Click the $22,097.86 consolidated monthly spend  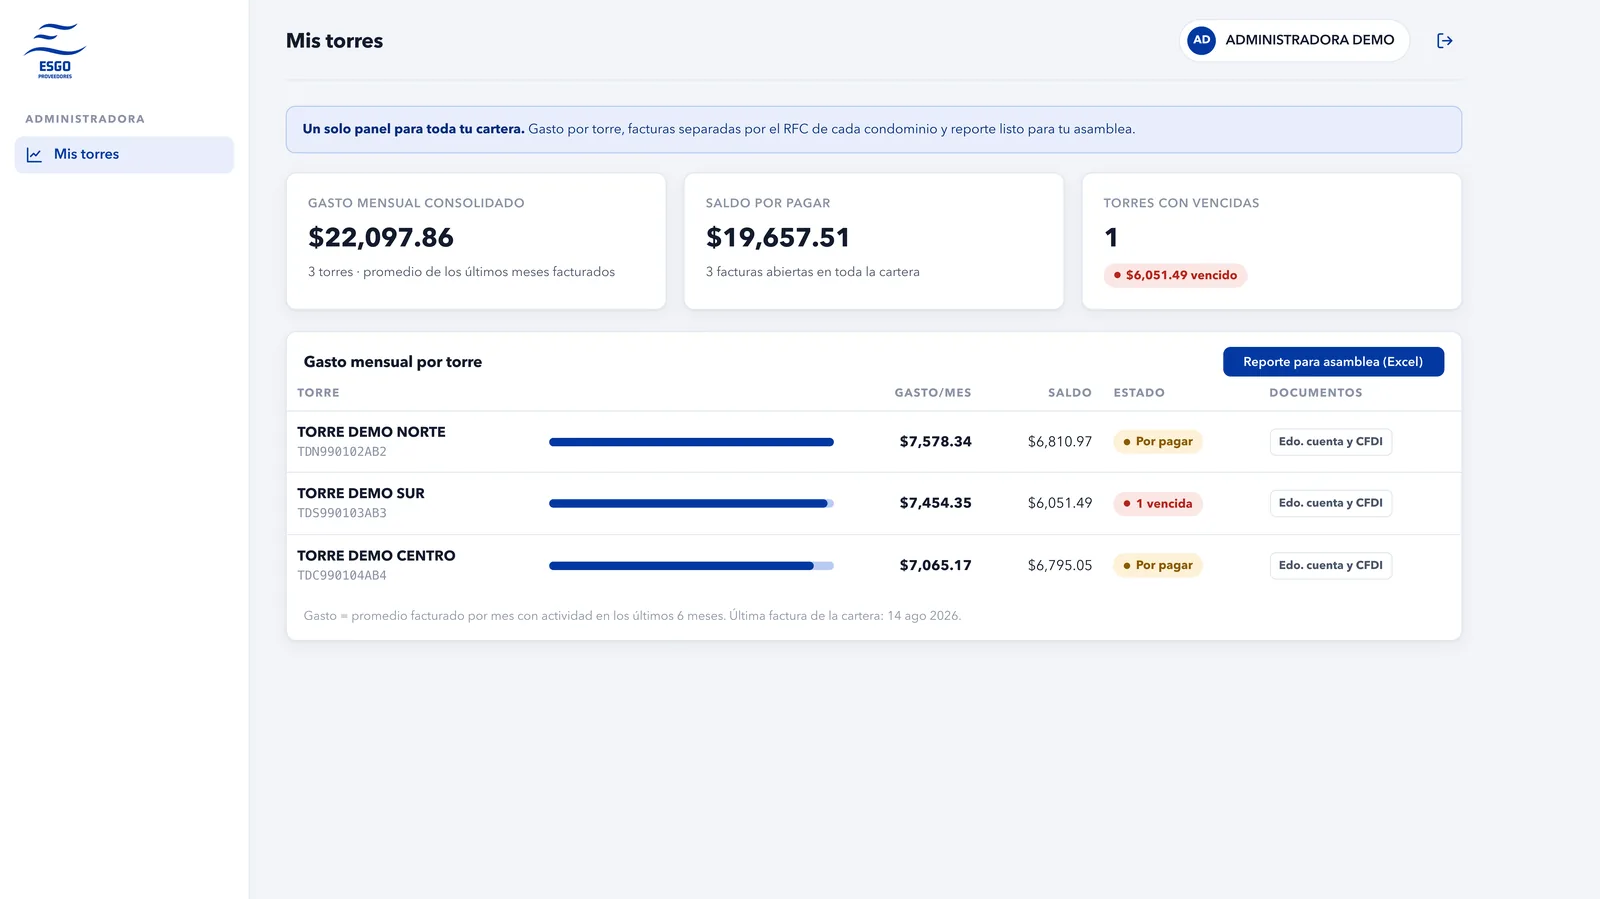point(381,238)
